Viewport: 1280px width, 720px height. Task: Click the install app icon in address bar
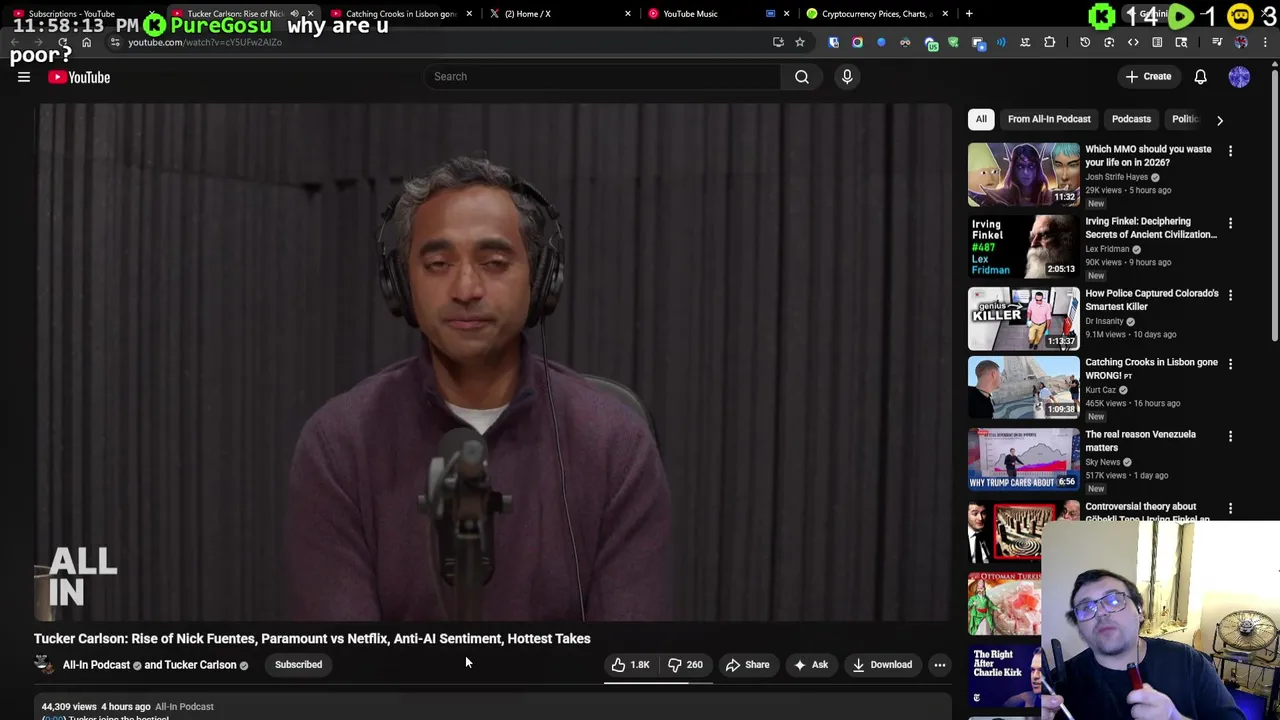(778, 42)
